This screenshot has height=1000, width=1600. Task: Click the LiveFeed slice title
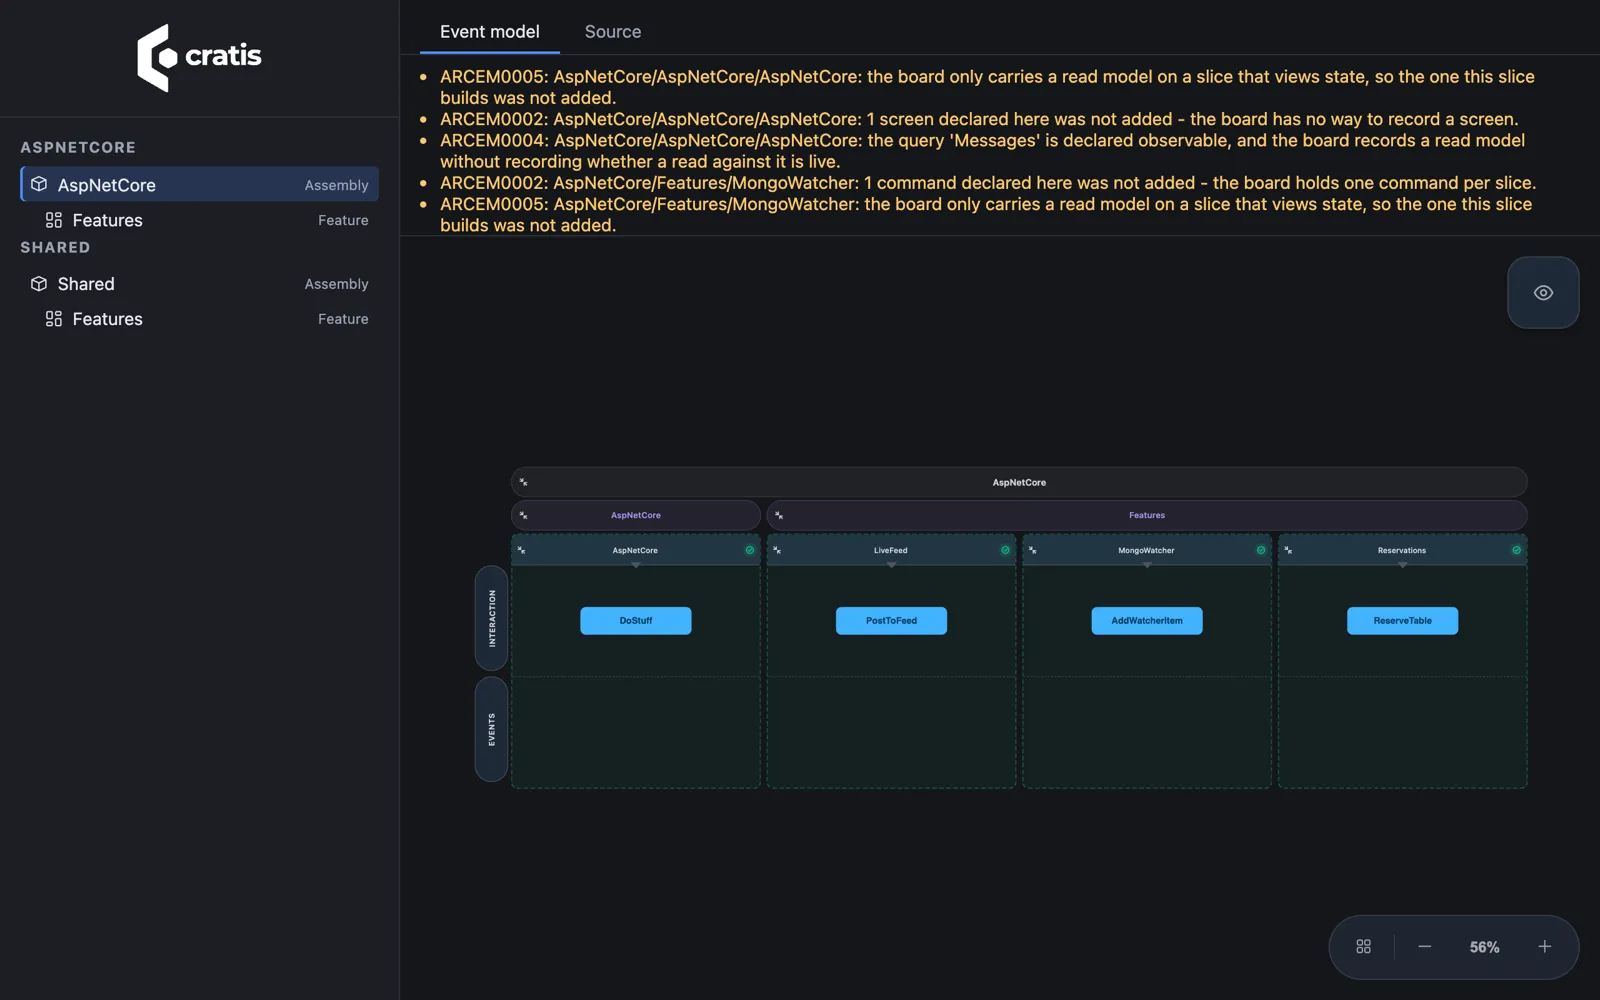tap(891, 550)
